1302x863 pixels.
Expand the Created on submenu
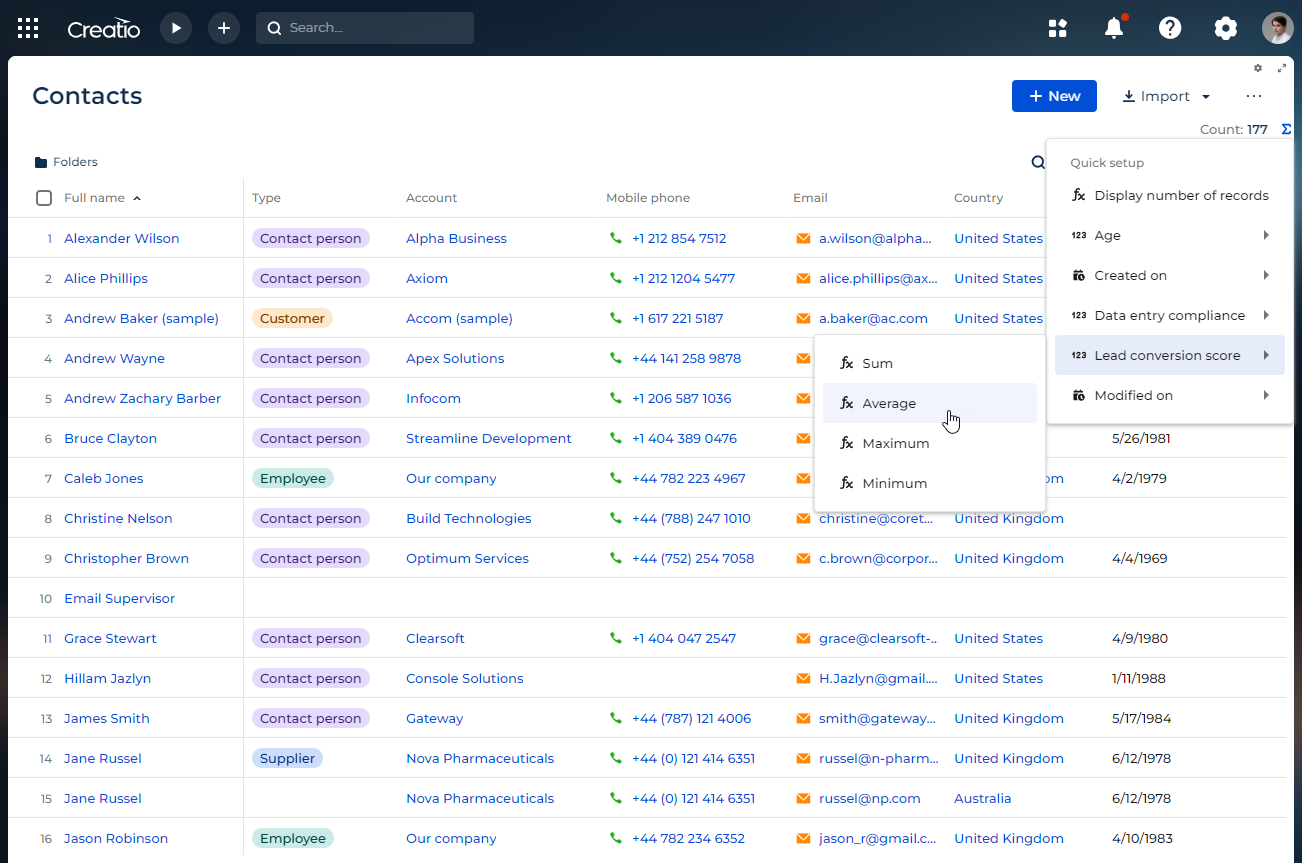1170,275
